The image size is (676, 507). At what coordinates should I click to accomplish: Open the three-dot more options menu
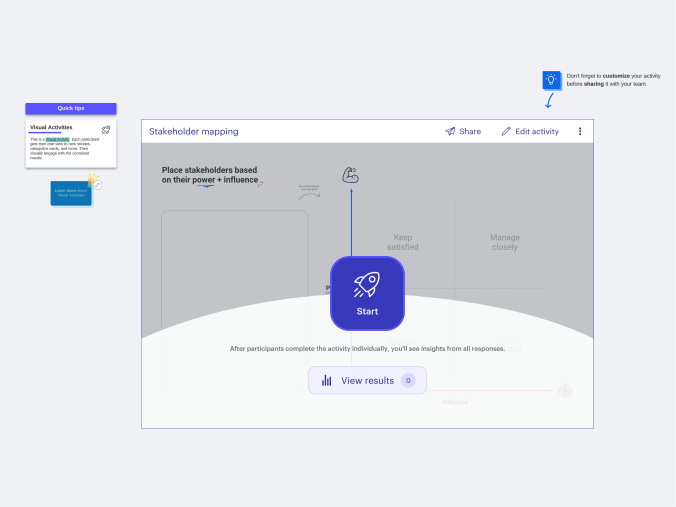[580, 131]
